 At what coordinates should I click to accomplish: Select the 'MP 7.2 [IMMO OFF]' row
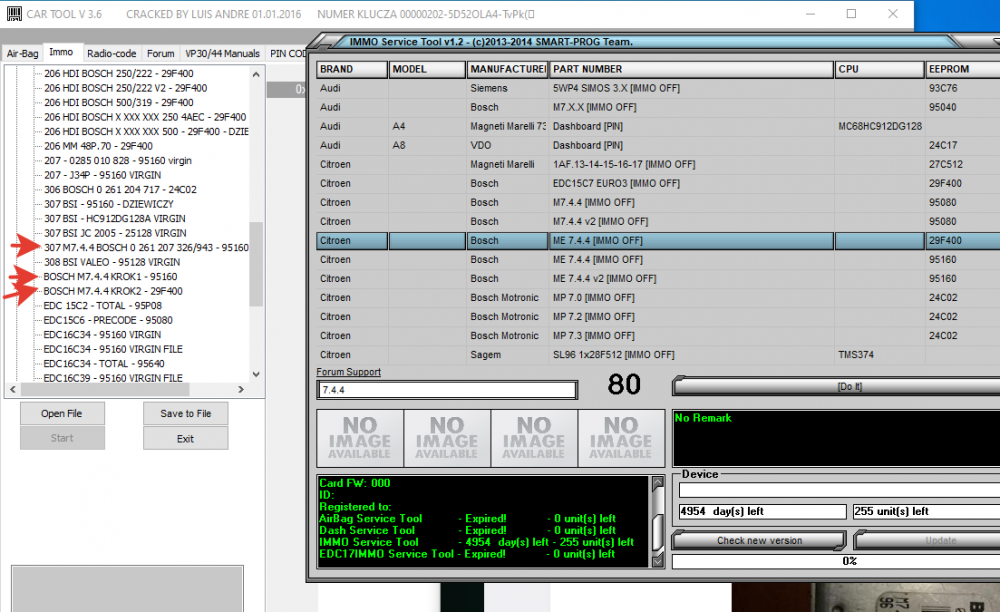pyautogui.click(x=658, y=317)
